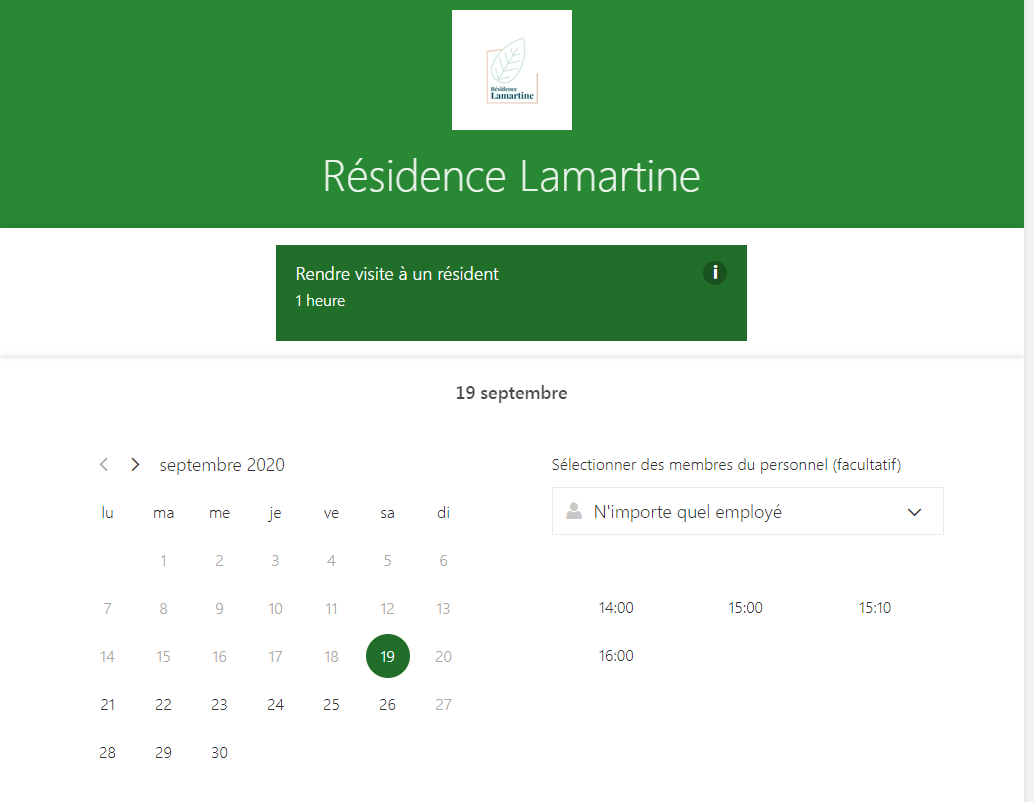The height and width of the screenshot is (802, 1034).
Task: Click the Rendre visite à un résident service
Action: click(x=480, y=292)
